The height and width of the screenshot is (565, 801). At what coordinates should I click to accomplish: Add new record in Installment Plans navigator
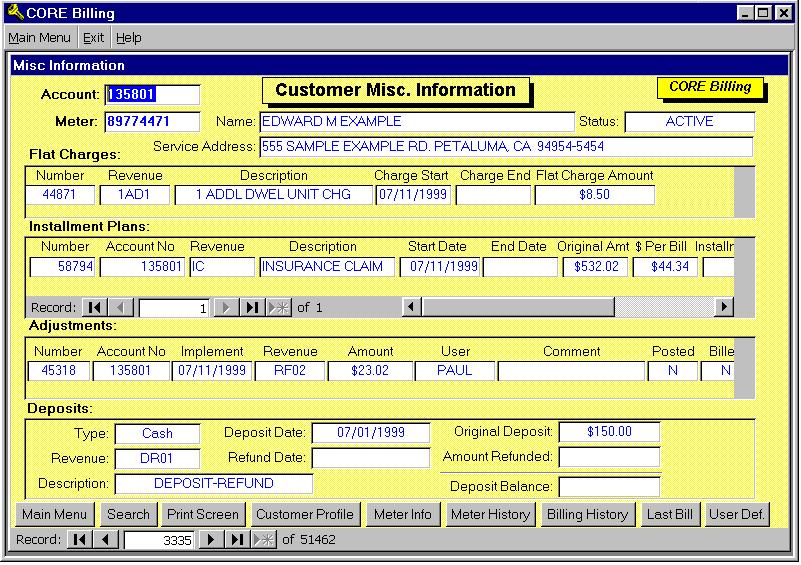[x=279, y=308]
